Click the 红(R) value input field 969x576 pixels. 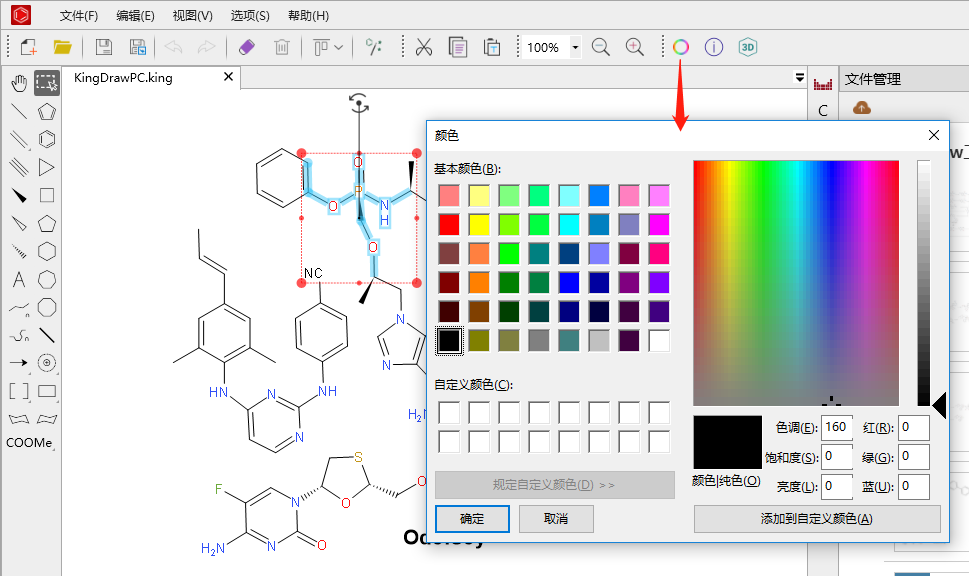click(913, 428)
